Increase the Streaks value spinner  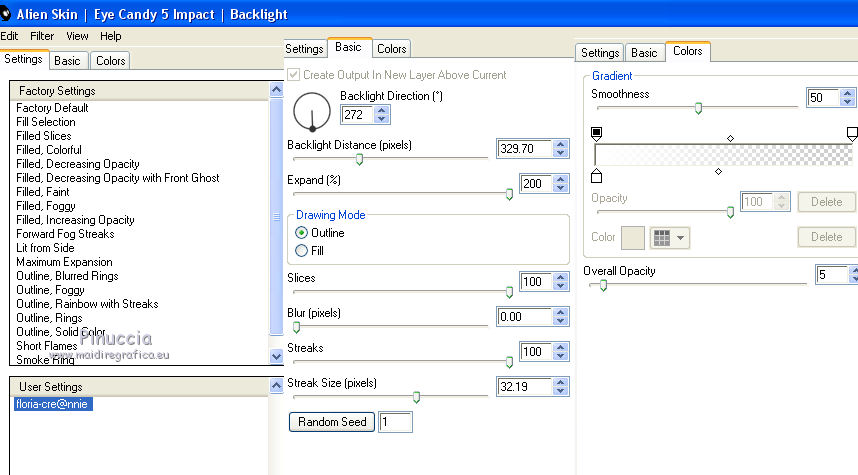pos(560,347)
